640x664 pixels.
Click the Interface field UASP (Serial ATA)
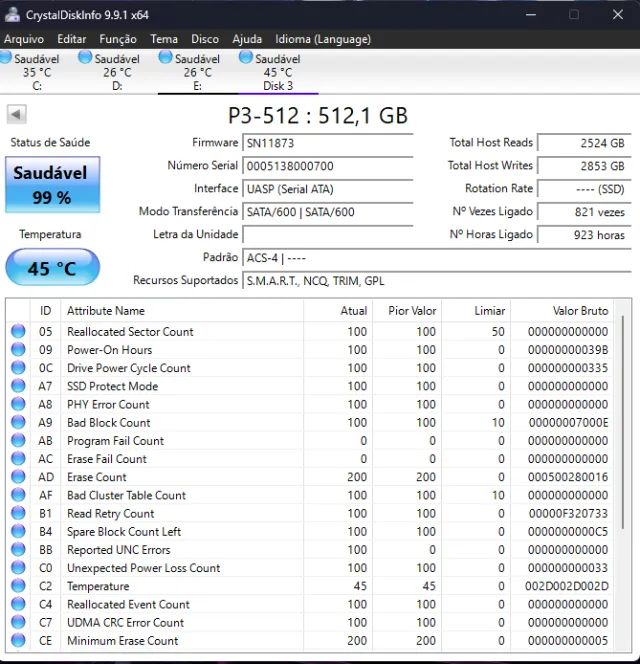click(327, 189)
